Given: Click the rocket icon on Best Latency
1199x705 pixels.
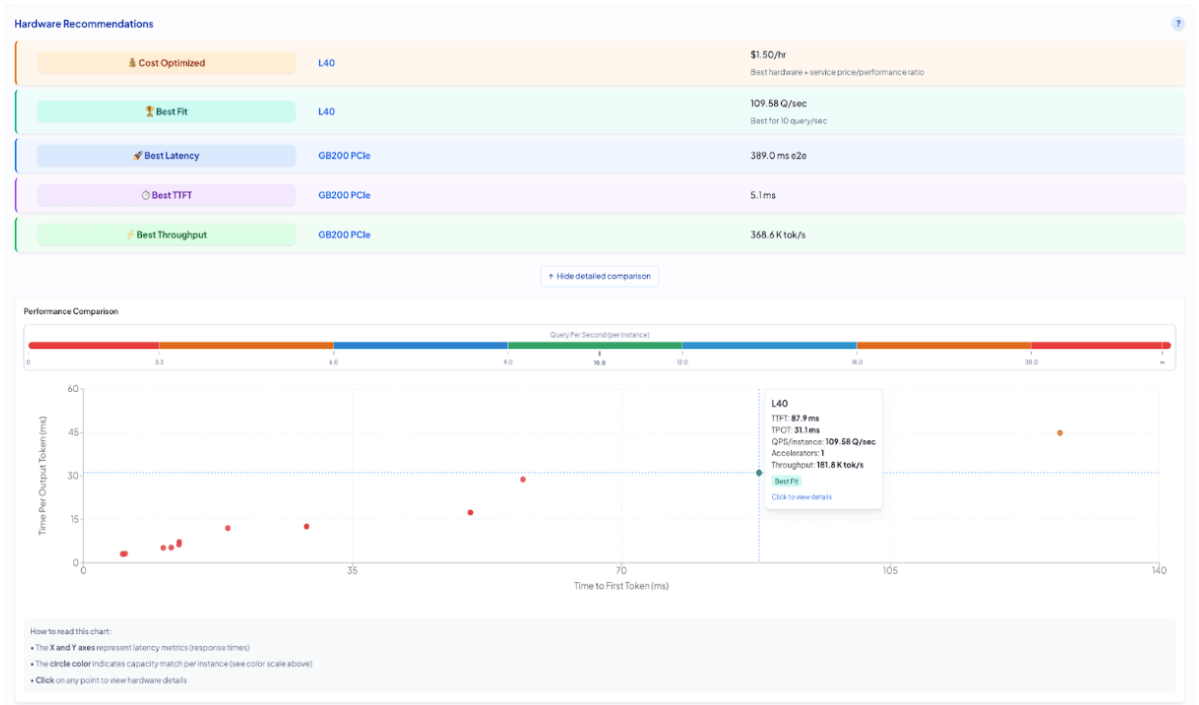Looking at the screenshot, I should click(138, 155).
